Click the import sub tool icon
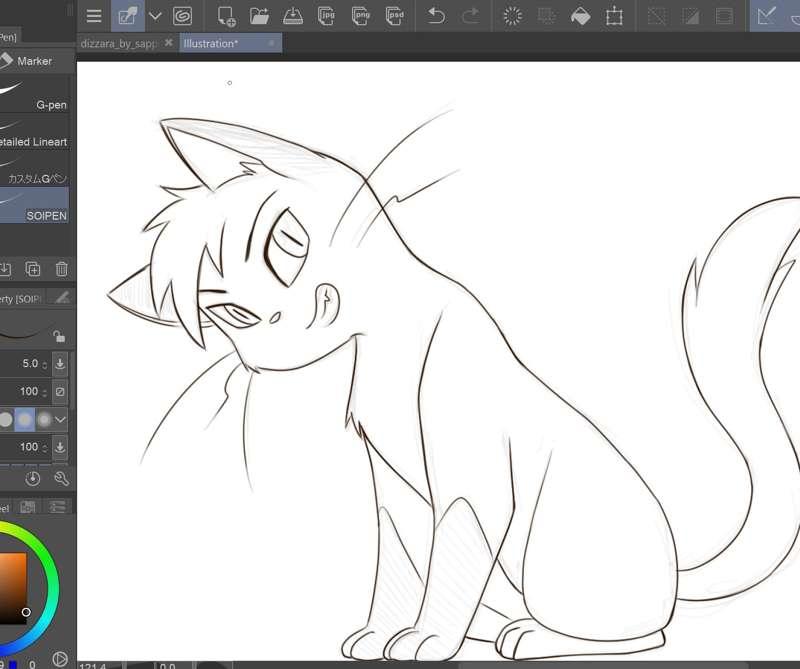Viewport: 800px width, 669px height. [x=5, y=269]
